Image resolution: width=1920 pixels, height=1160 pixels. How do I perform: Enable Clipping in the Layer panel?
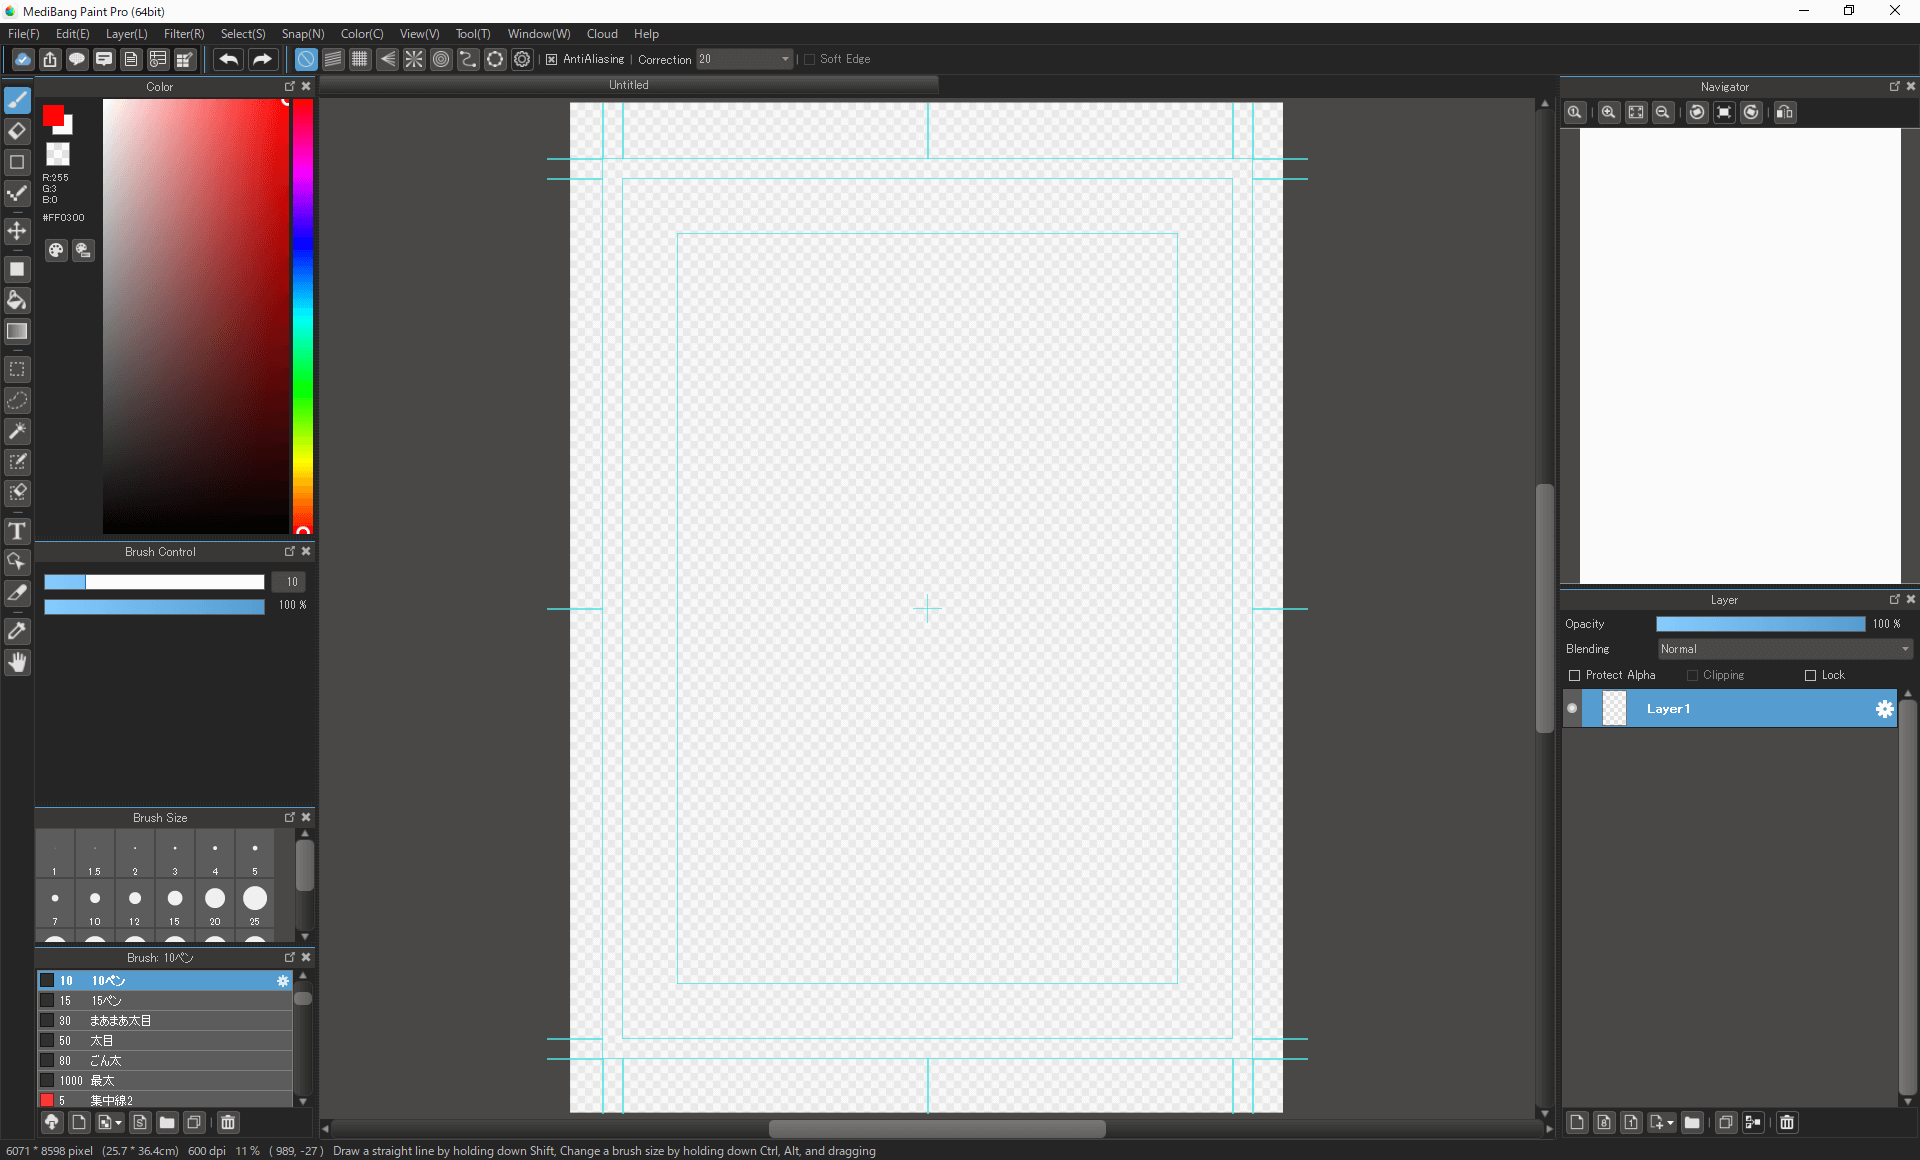click(x=1691, y=675)
